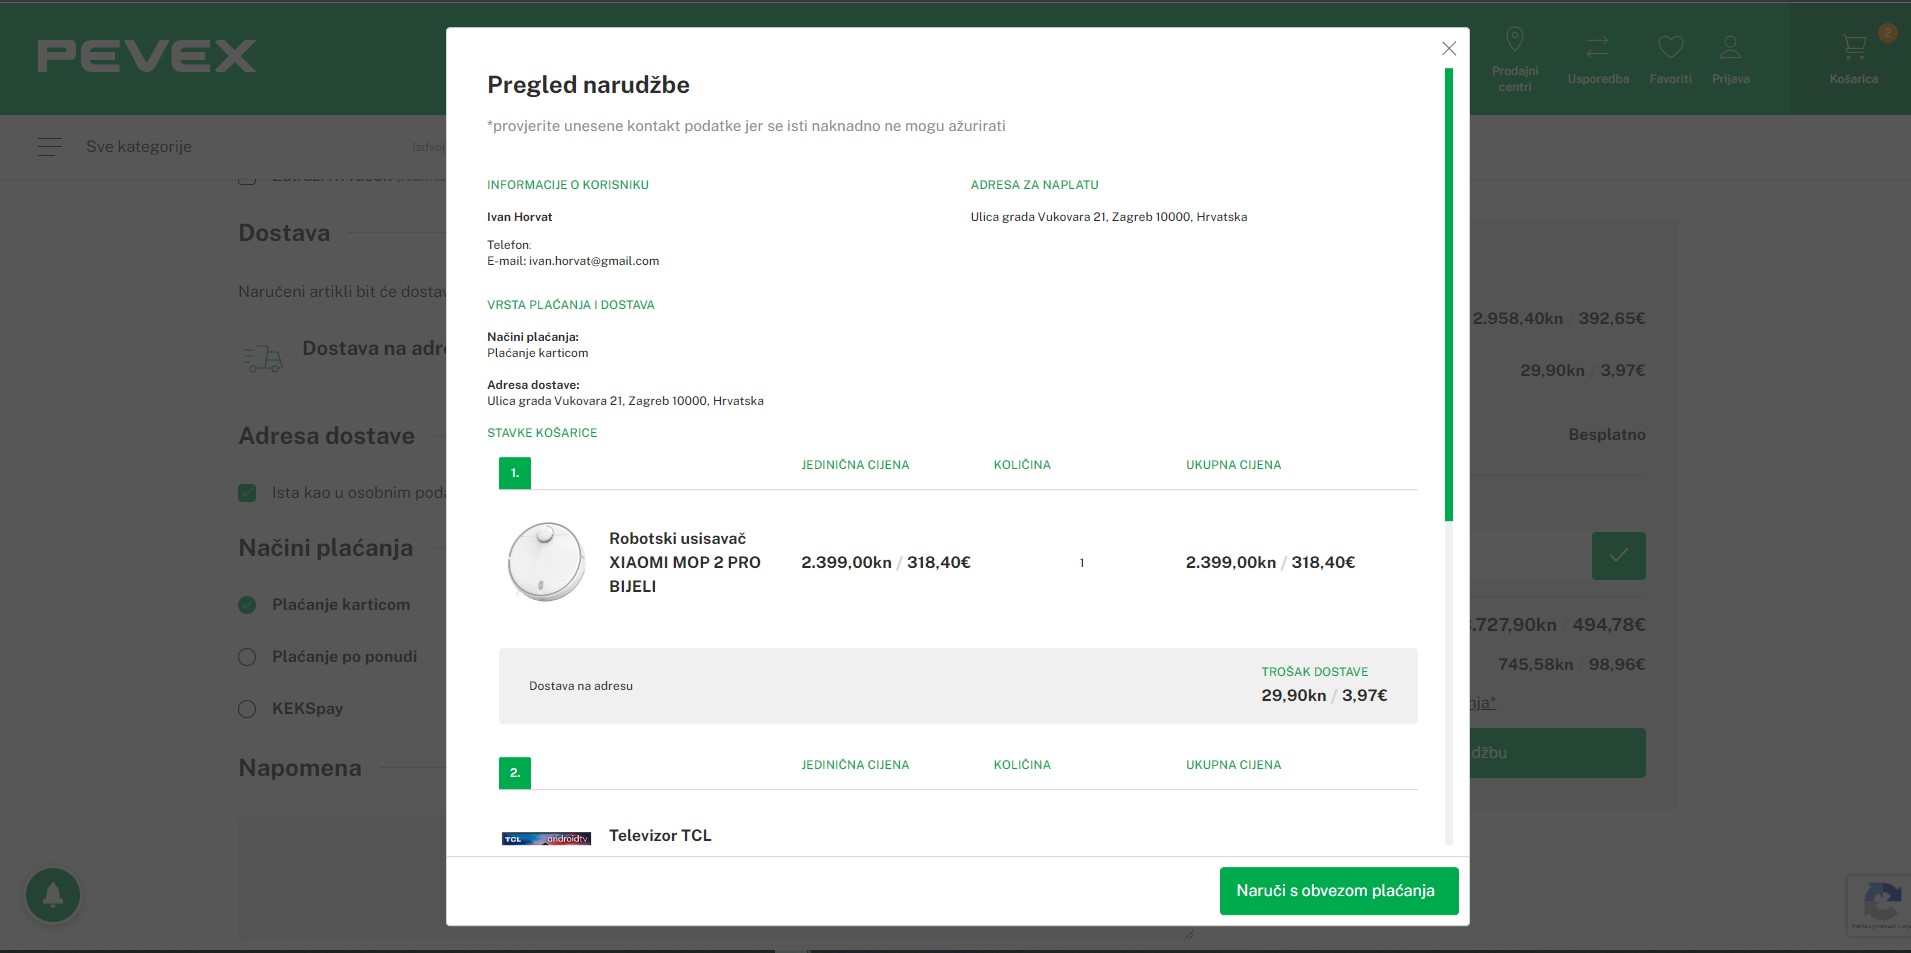Click product name Robotski usisavač XIAOMI MOP 2 PRO
1911x953 pixels.
pyautogui.click(x=685, y=562)
